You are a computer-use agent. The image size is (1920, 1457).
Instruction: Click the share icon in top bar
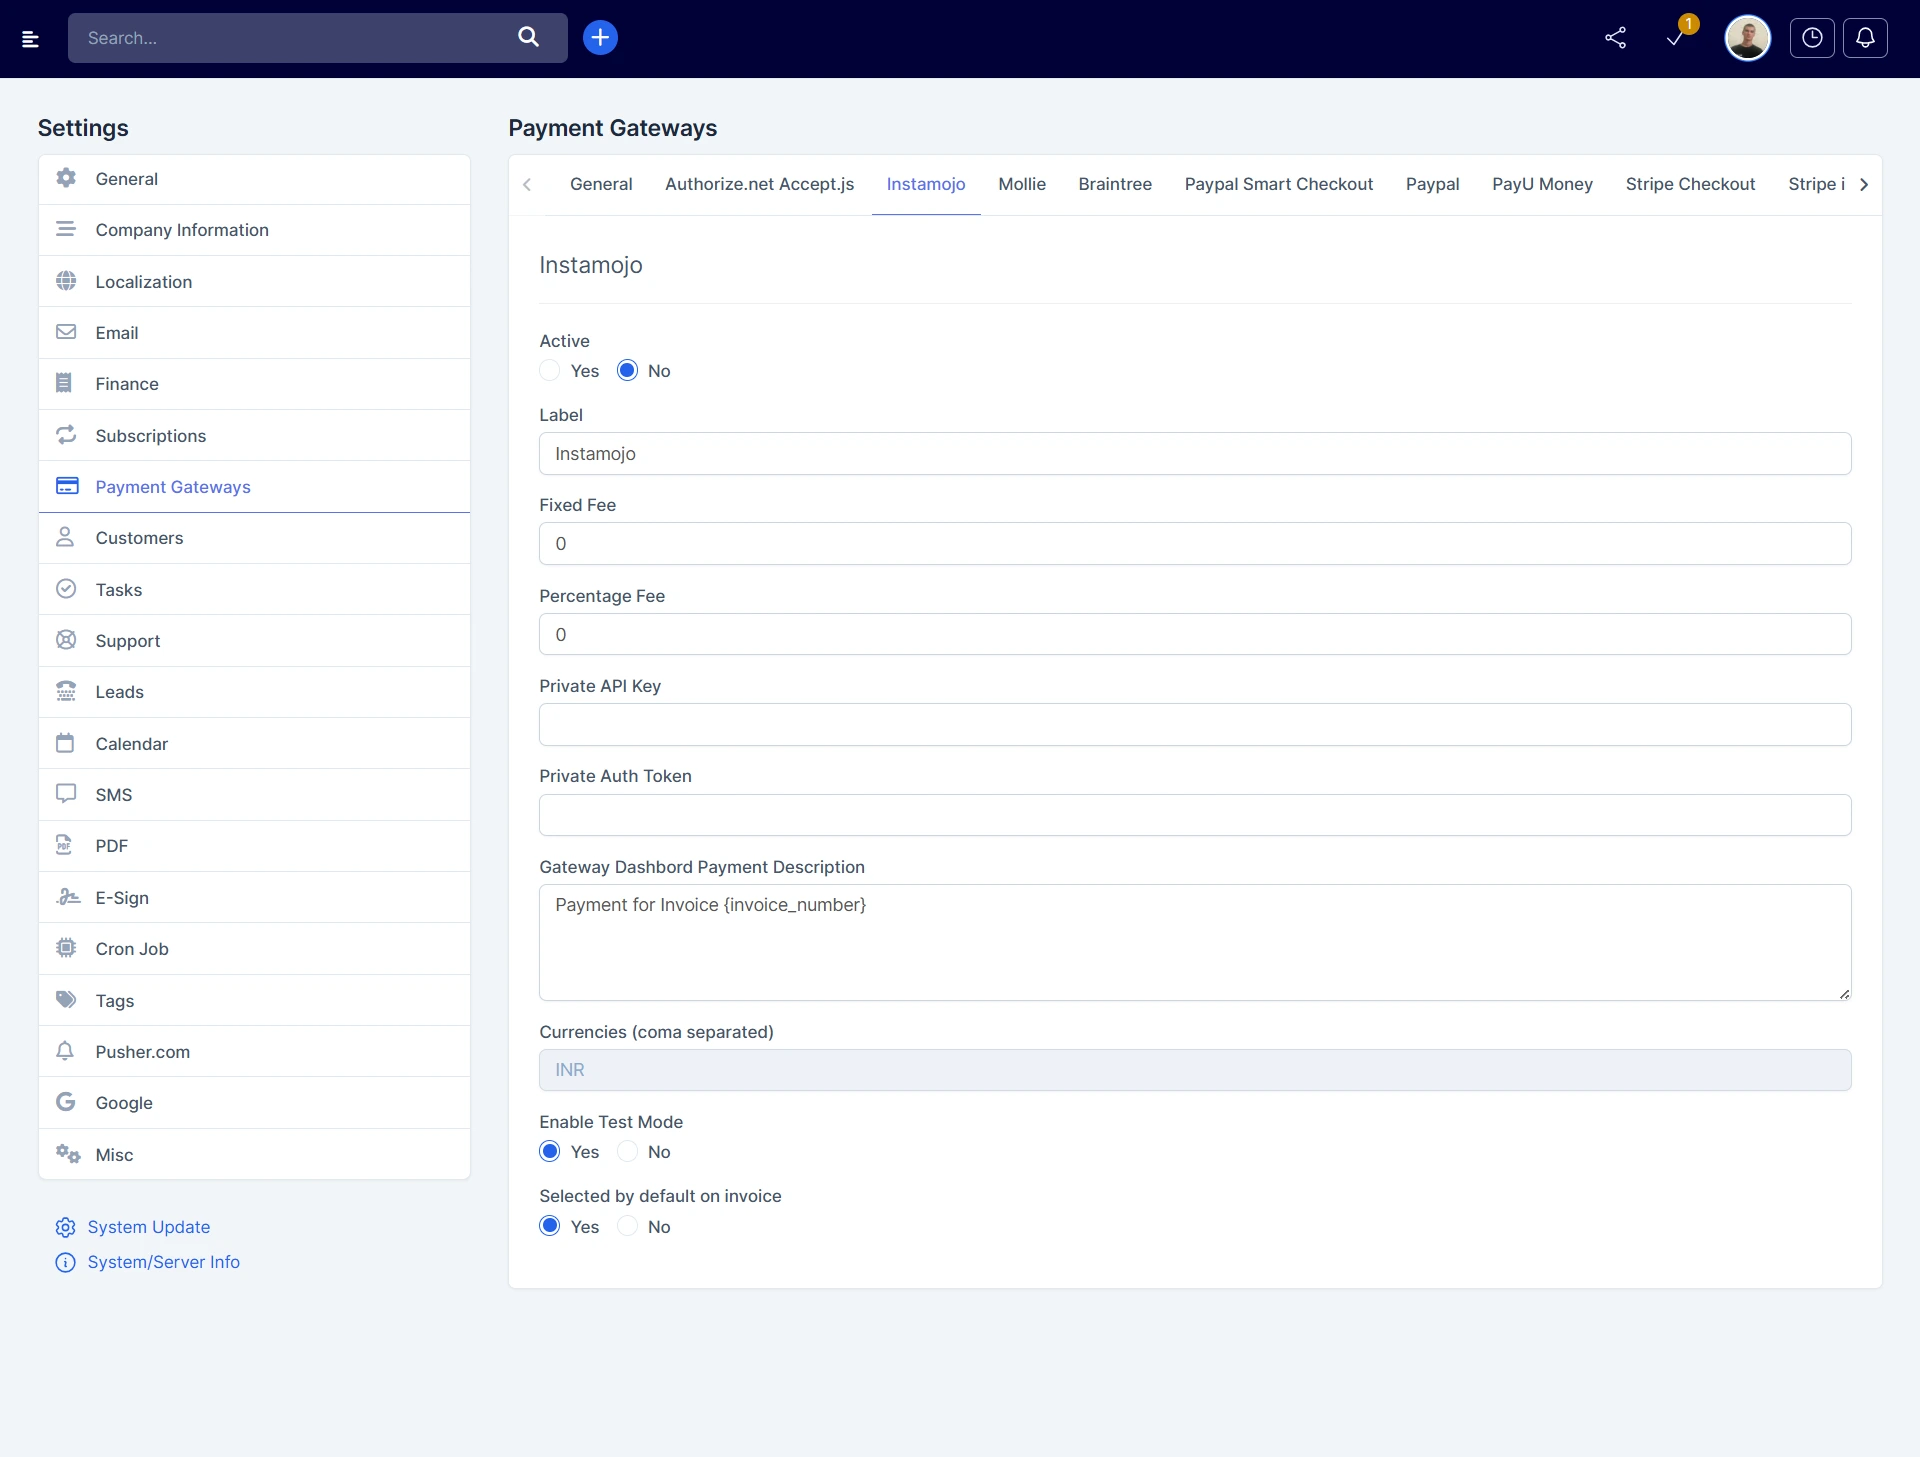(x=1615, y=38)
